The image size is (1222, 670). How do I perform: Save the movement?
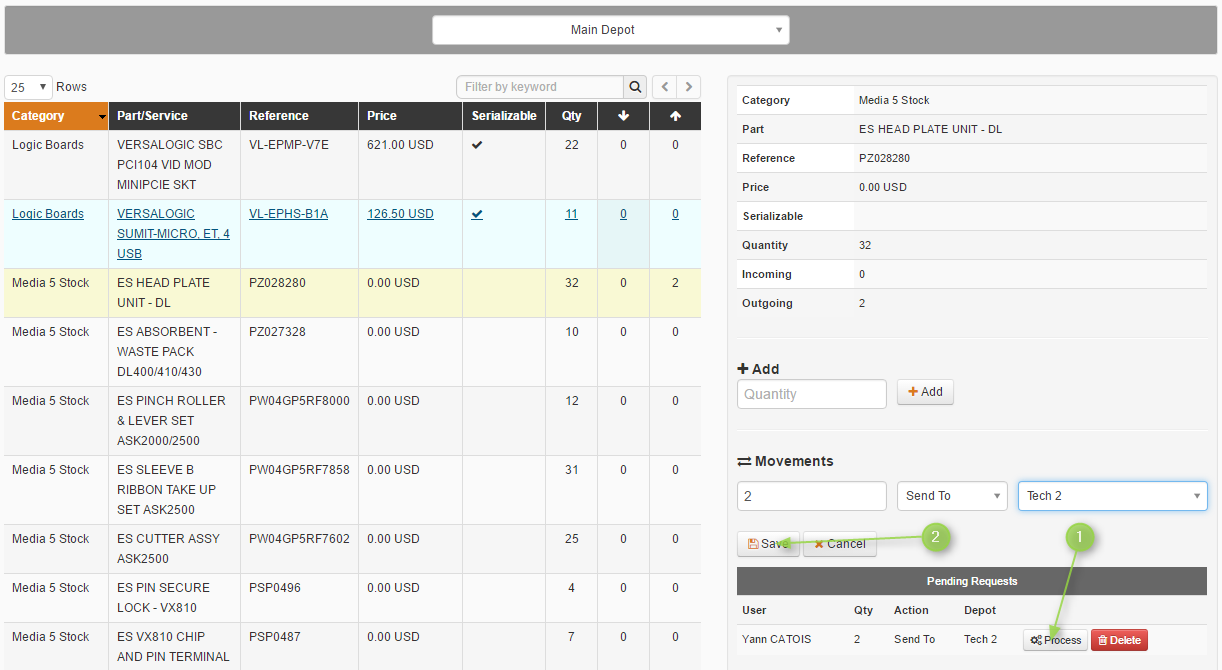[x=768, y=544]
